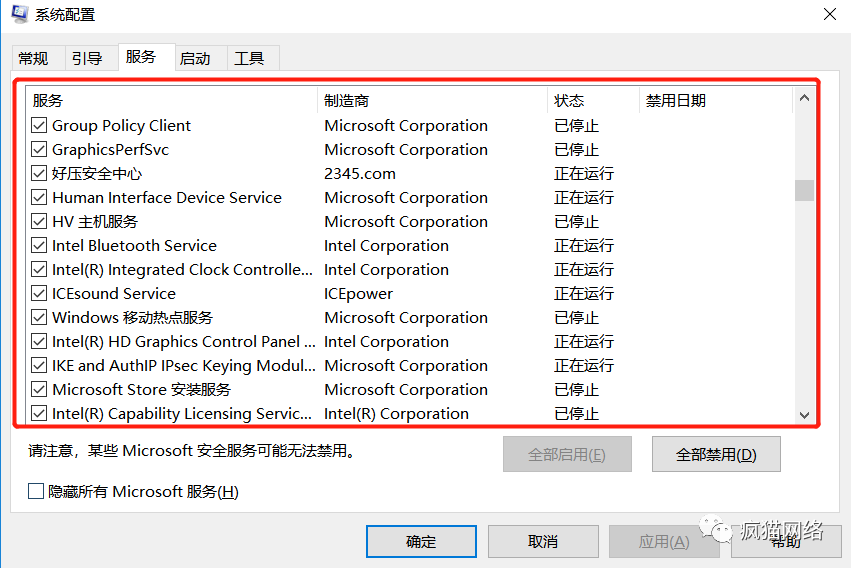Confirm with the 确定 button
851x568 pixels.
(x=421, y=541)
